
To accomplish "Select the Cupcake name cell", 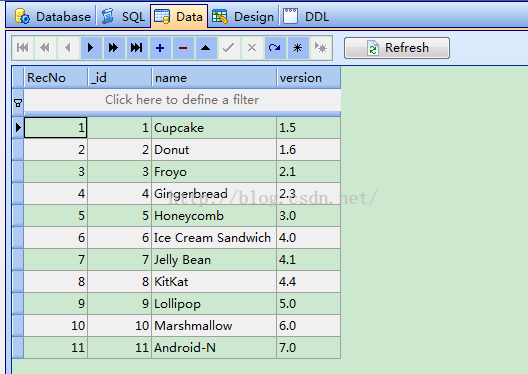I will click(x=214, y=128).
